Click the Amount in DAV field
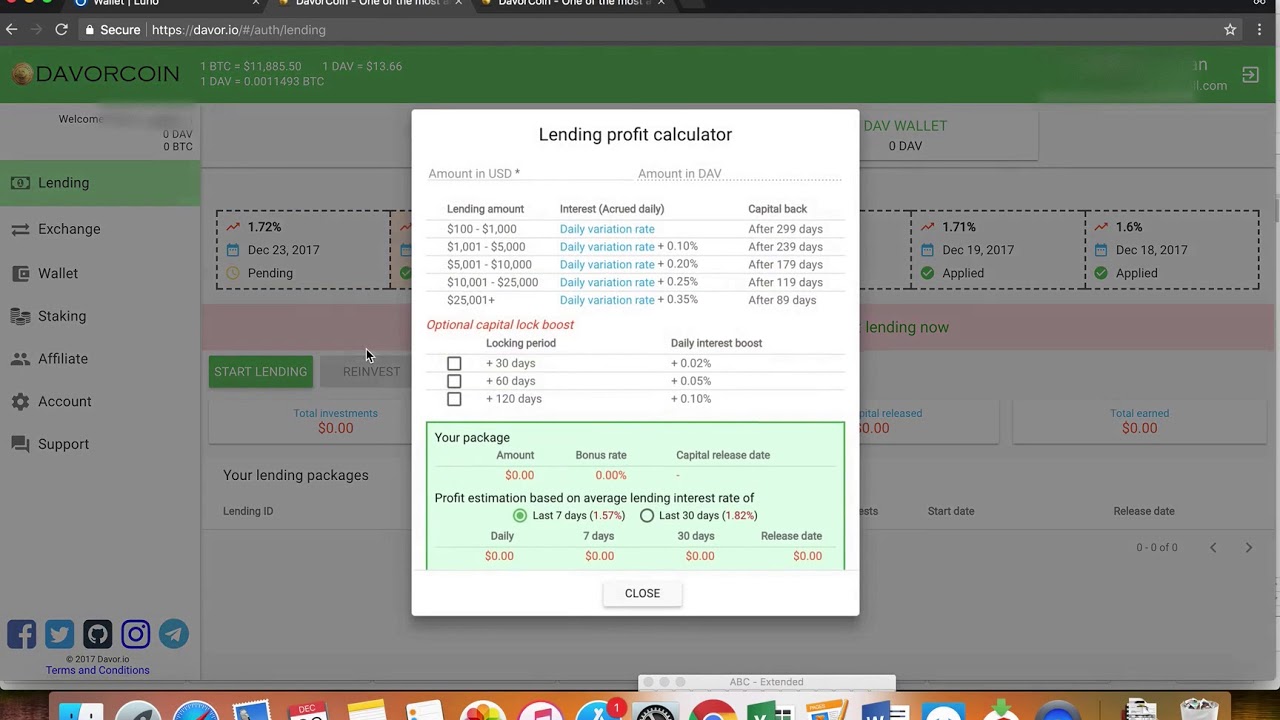Image resolution: width=1280 pixels, height=720 pixels. tap(740, 174)
